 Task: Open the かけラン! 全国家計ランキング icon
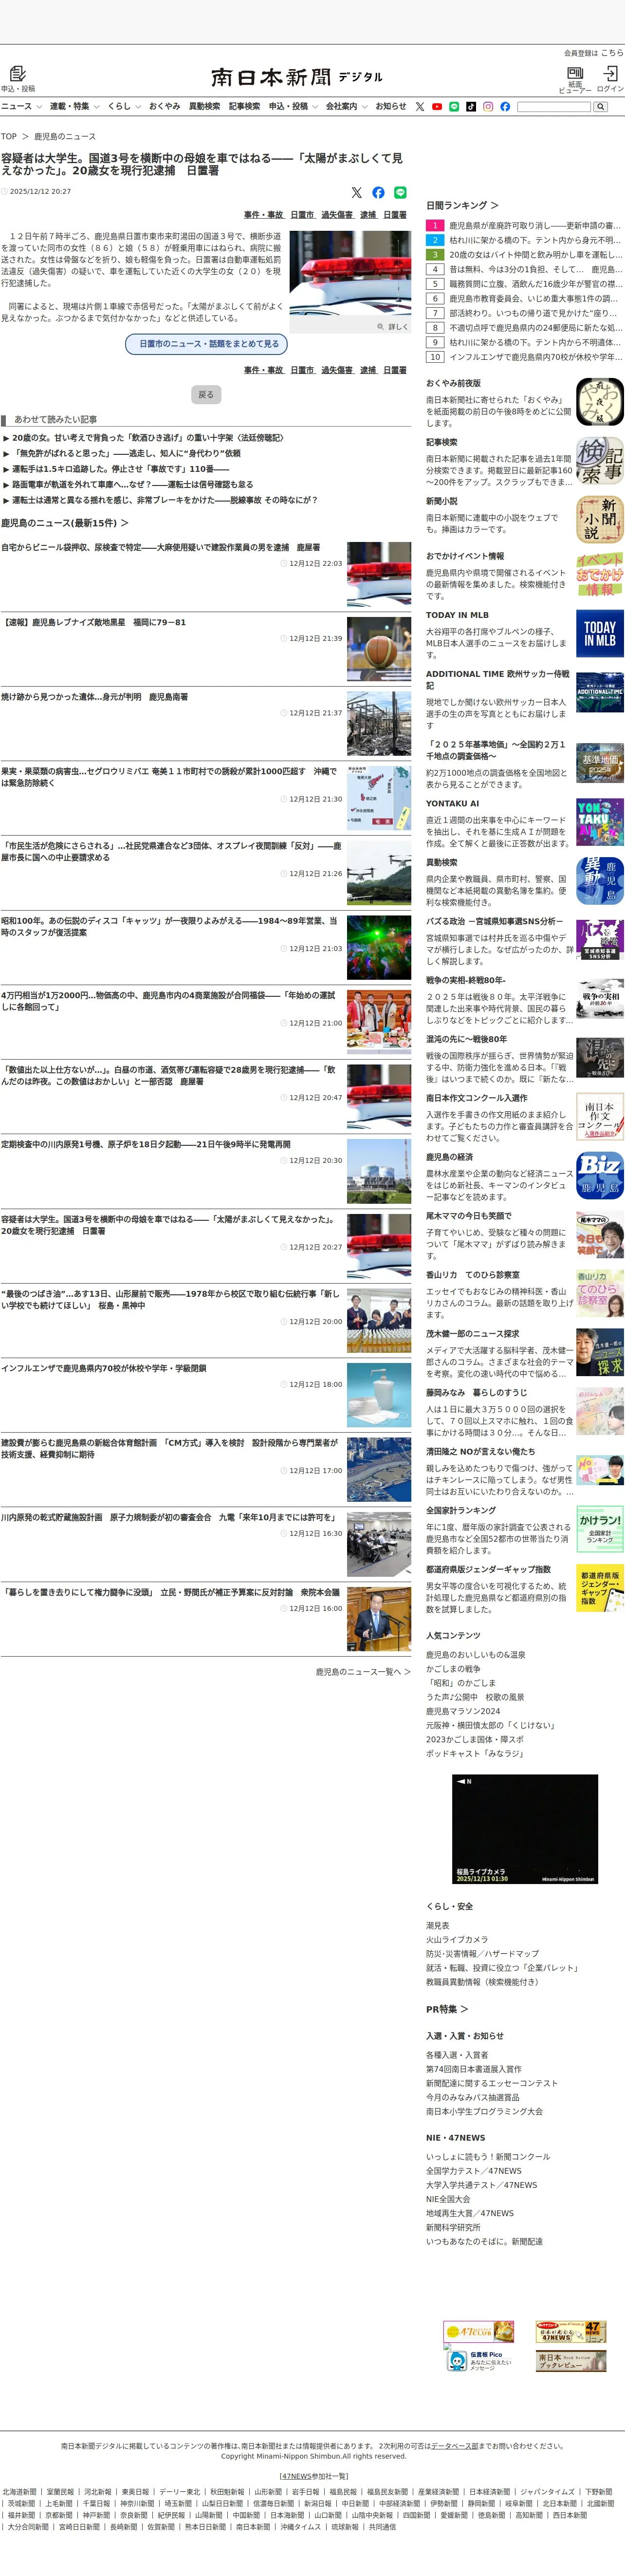coord(599,1529)
